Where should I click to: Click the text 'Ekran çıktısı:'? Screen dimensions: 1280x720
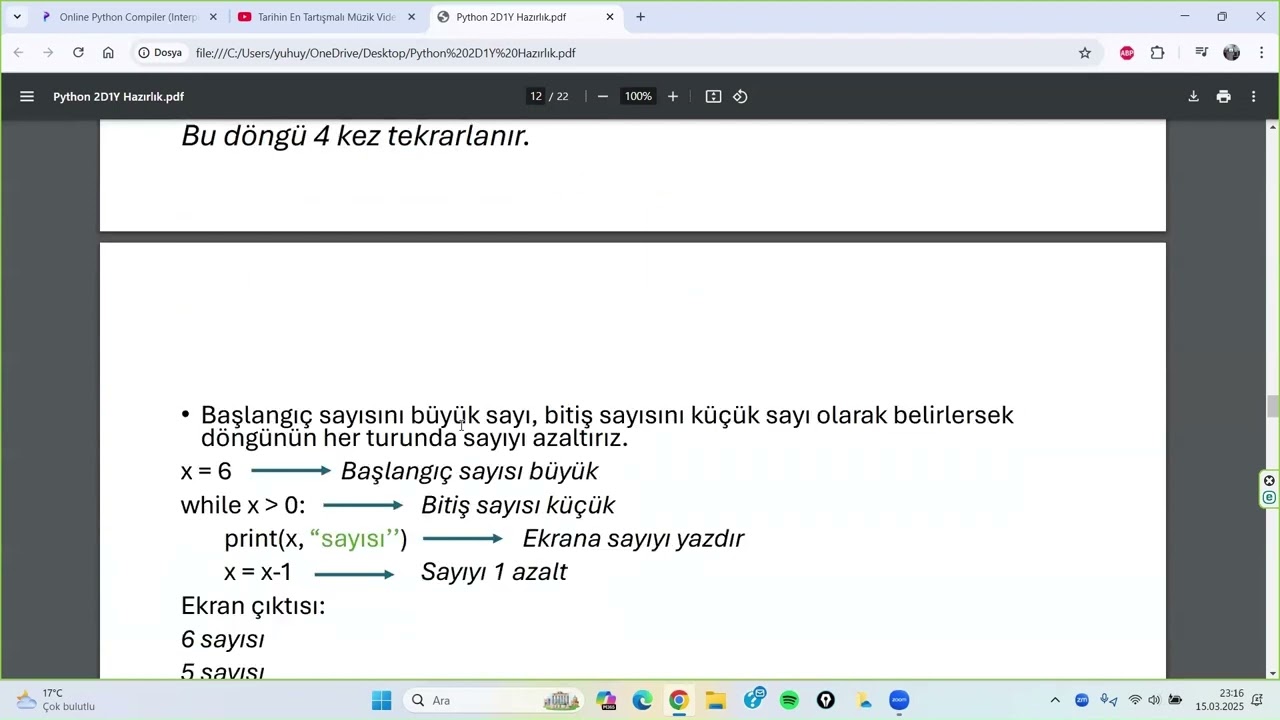tap(253, 606)
